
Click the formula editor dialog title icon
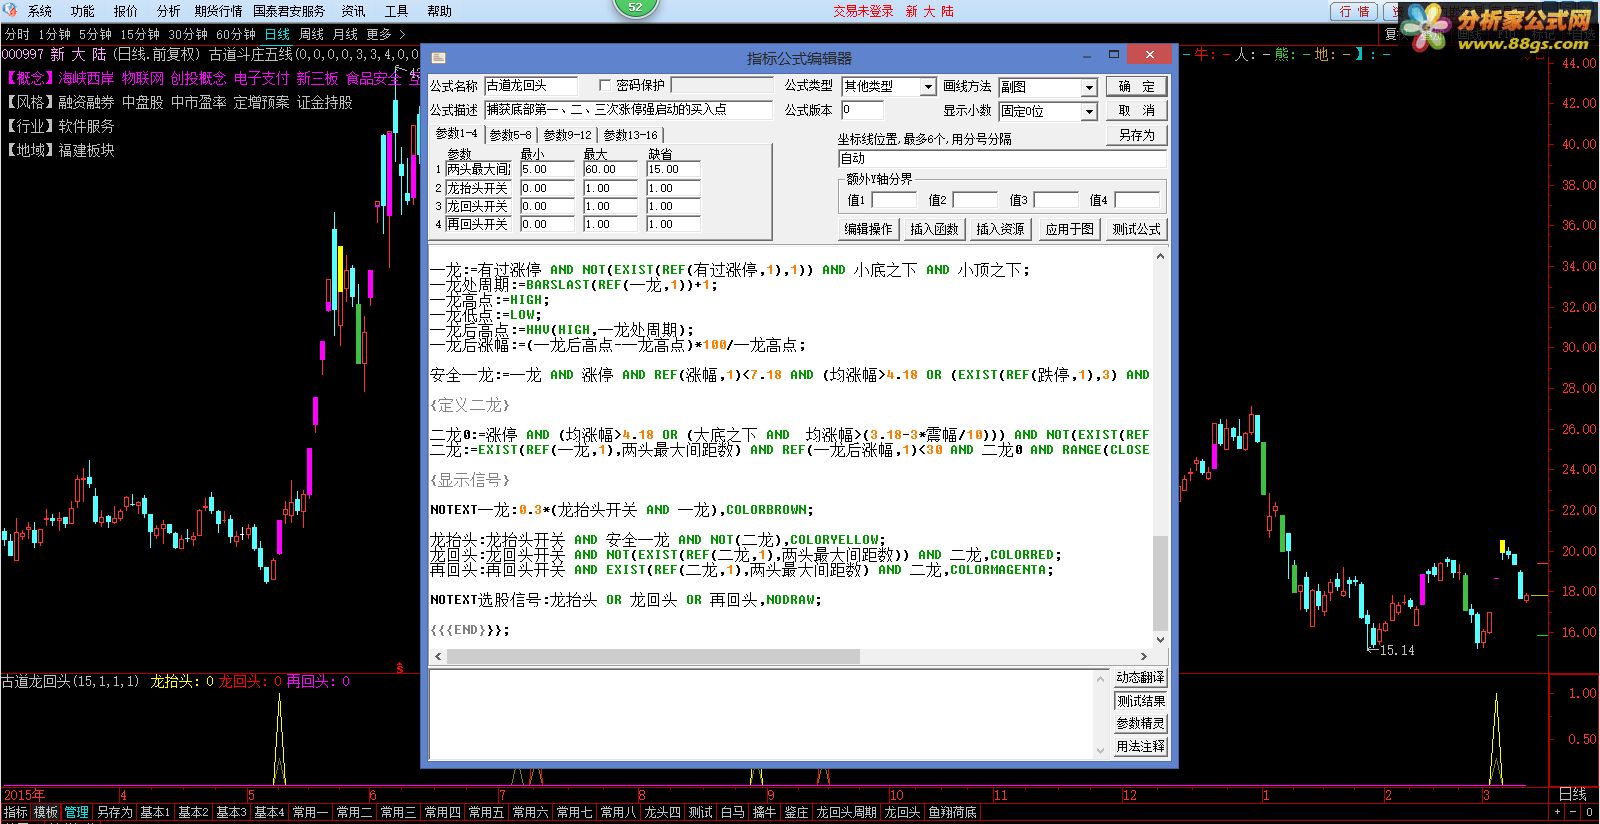pyautogui.click(x=438, y=57)
